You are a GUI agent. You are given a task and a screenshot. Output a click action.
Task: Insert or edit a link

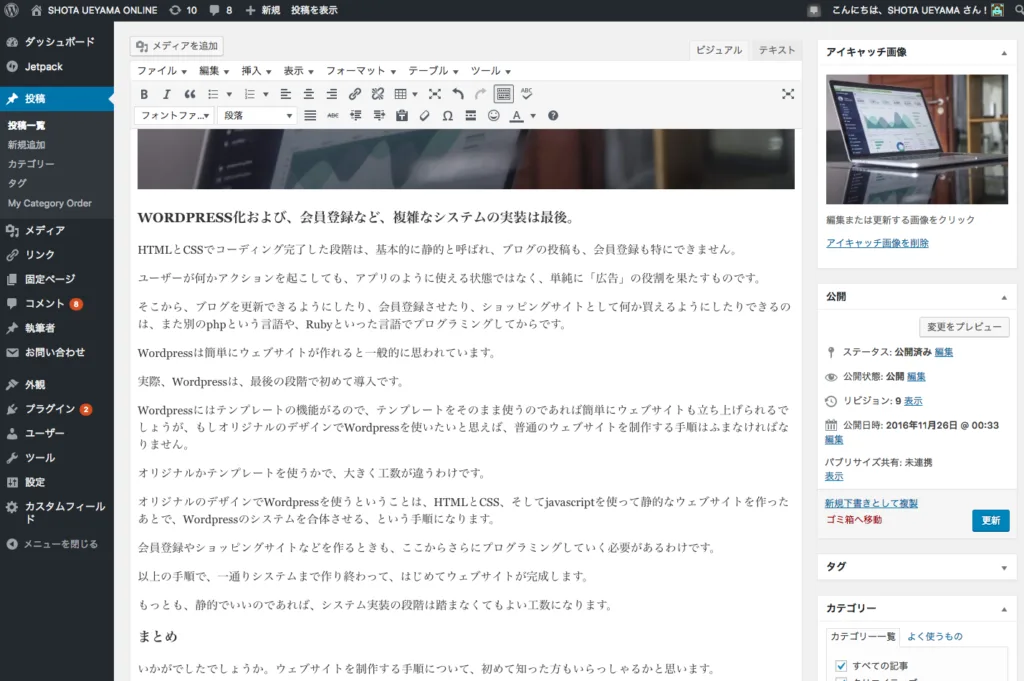click(355, 94)
